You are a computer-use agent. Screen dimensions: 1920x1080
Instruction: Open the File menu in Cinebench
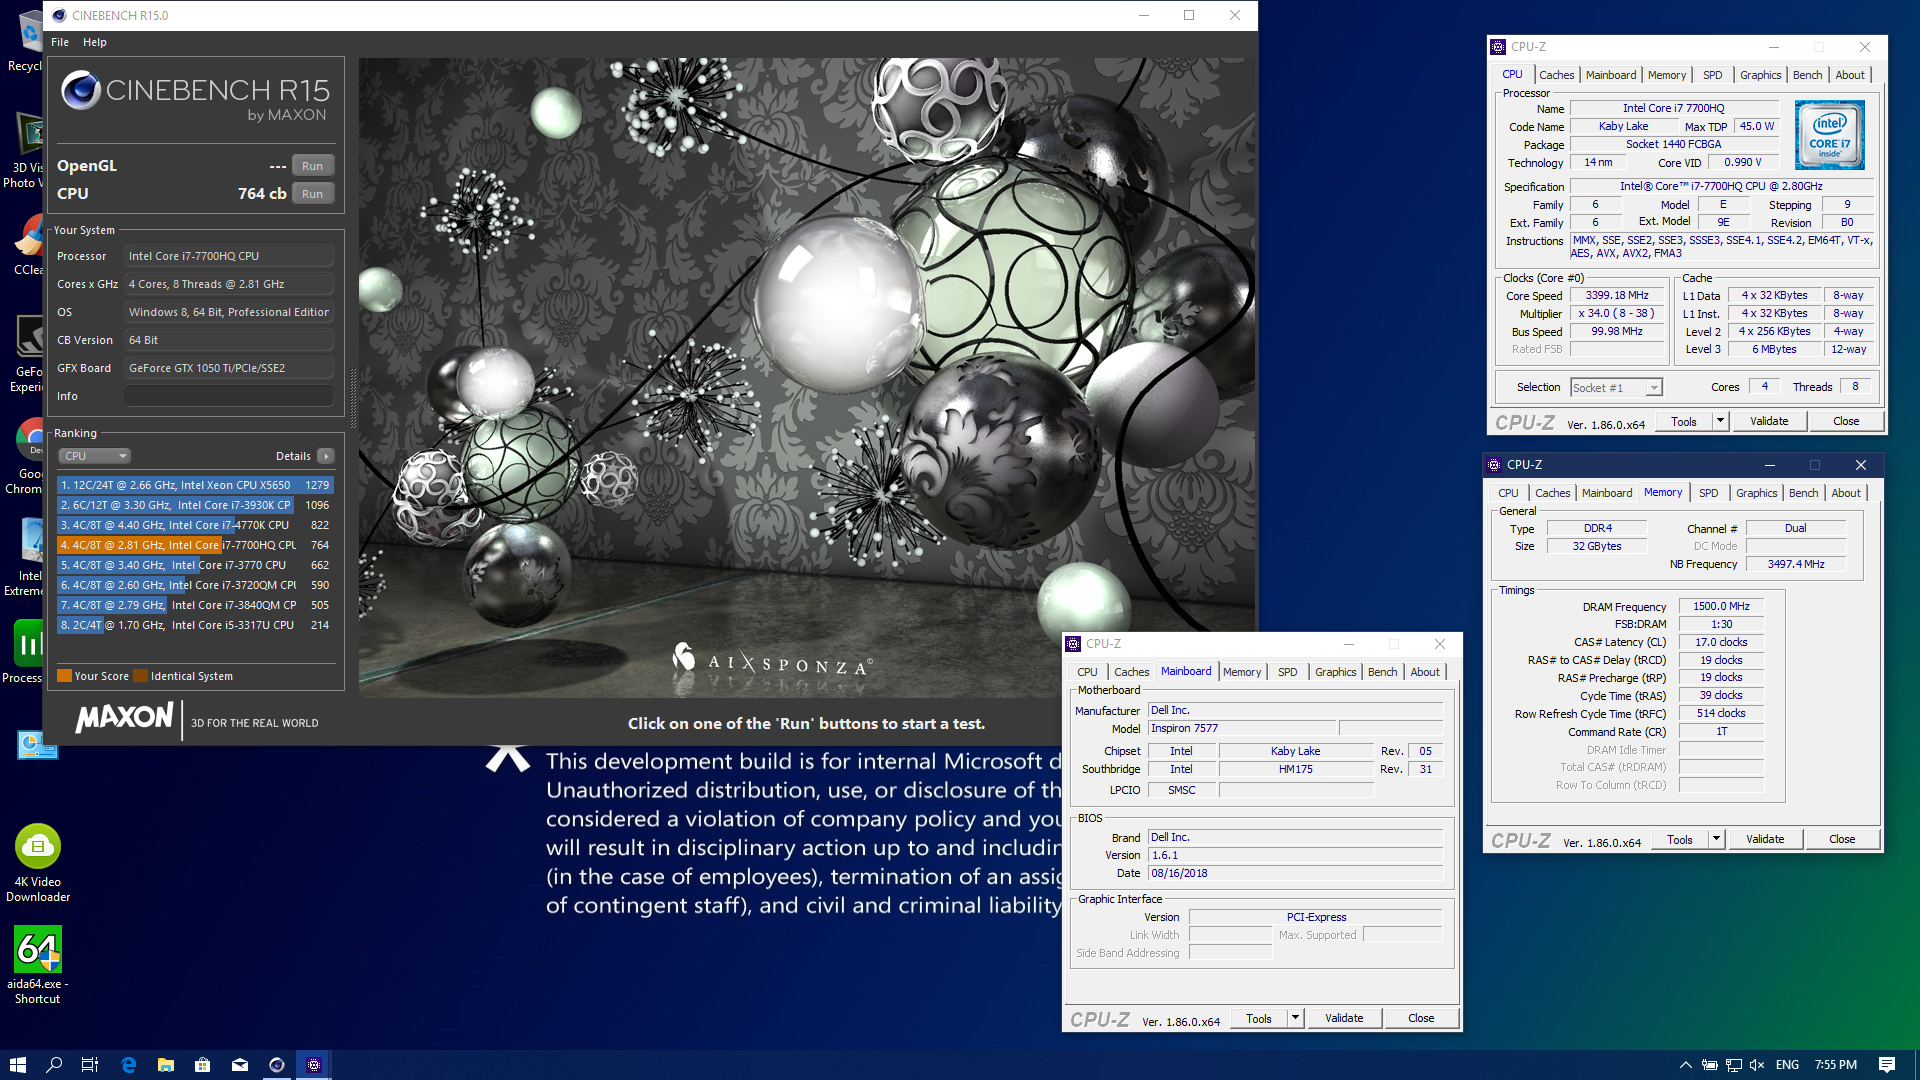tap(60, 42)
